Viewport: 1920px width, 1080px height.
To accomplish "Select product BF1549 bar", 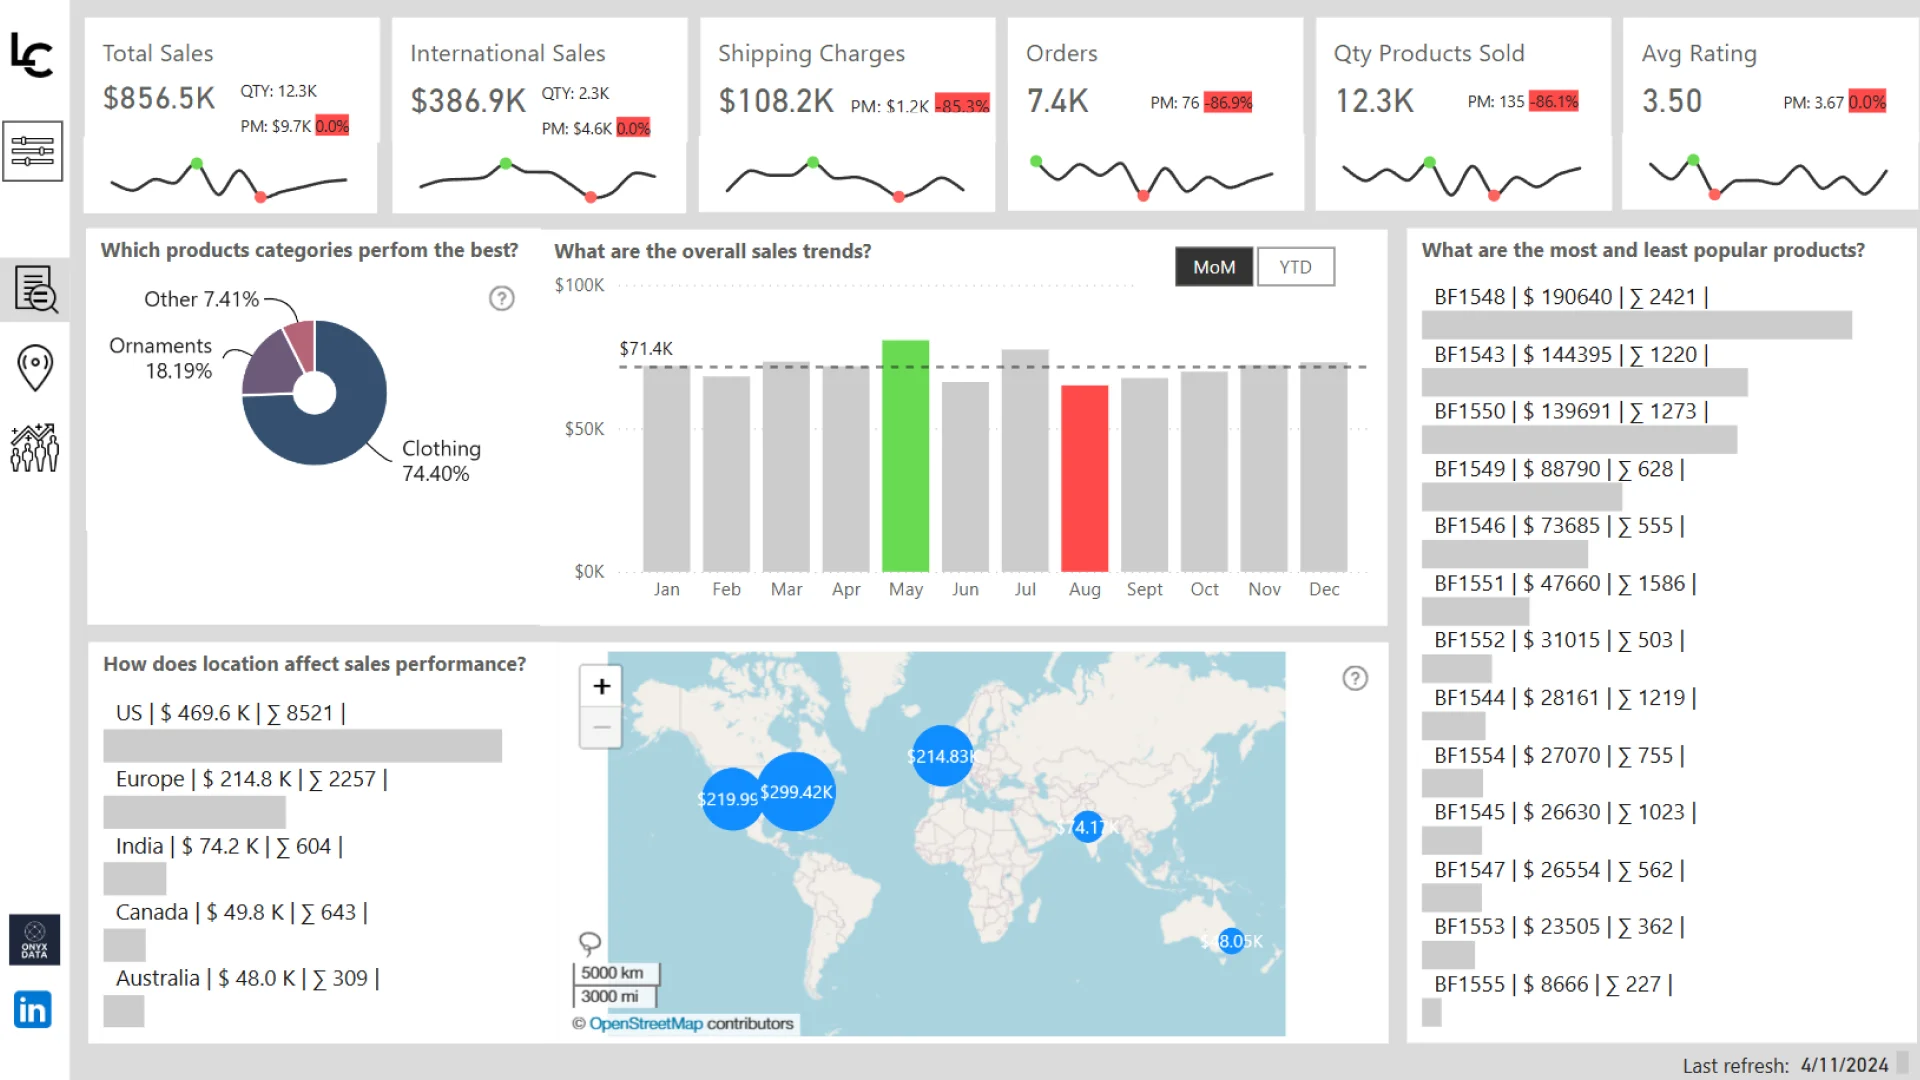I will coord(1522,497).
